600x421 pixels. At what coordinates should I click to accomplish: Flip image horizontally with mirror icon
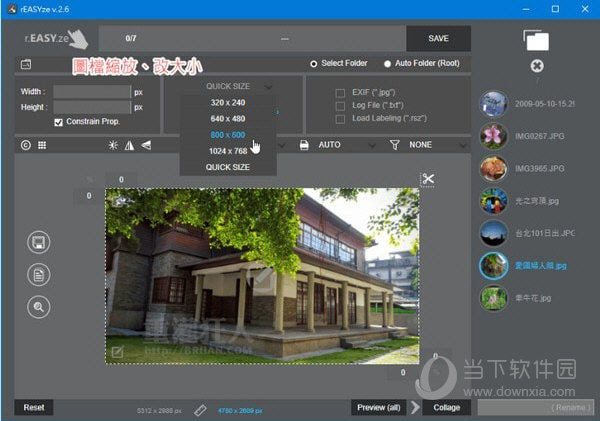129,145
